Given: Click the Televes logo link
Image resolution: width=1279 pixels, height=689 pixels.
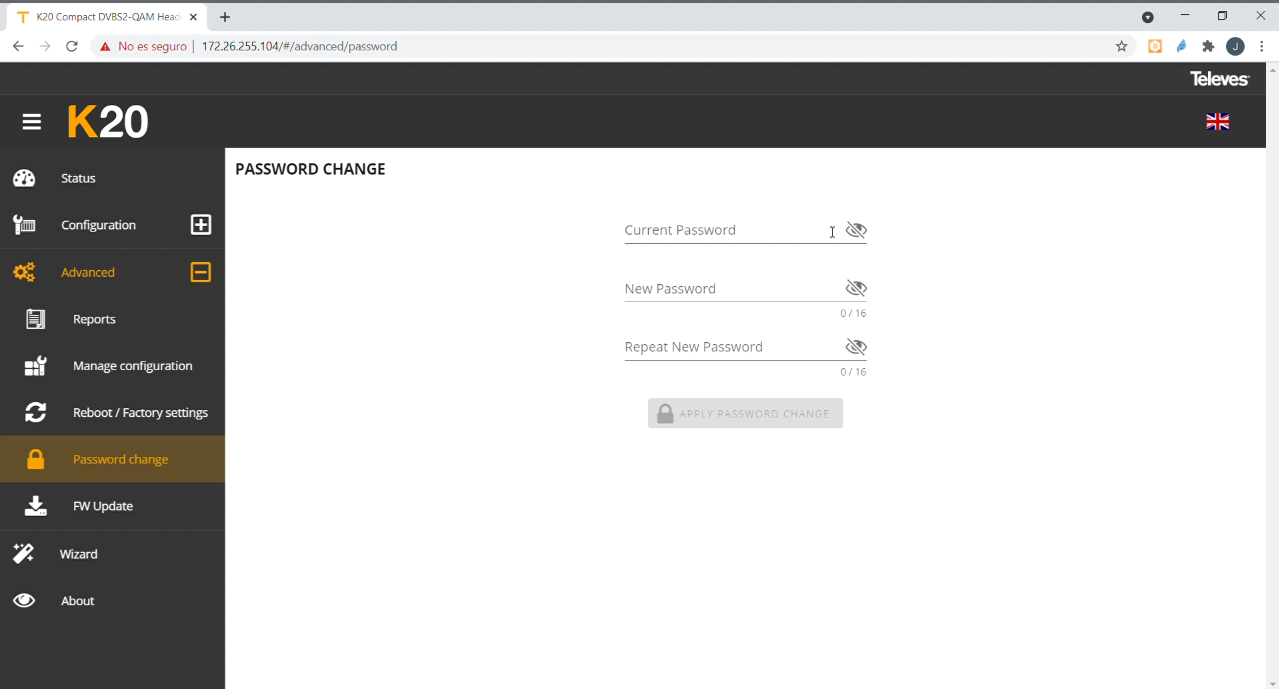Looking at the screenshot, I should tap(1219, 79).
